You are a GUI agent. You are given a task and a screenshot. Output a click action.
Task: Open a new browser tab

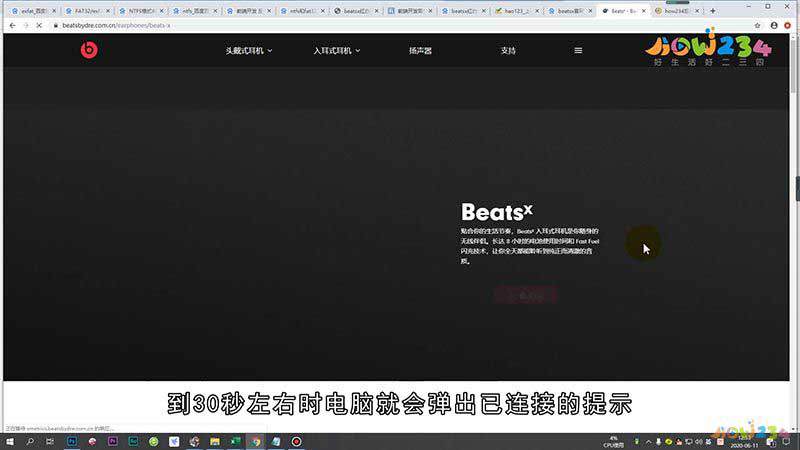[713, 10]
